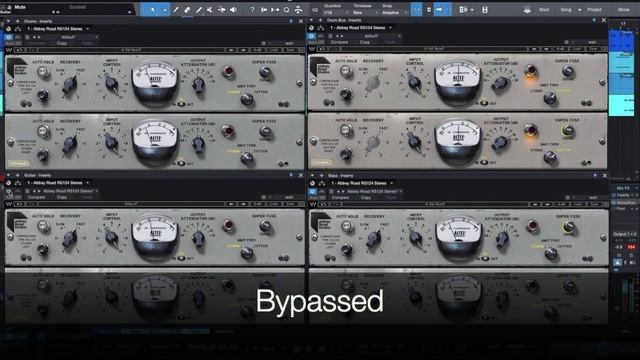This screenshot has height=360, width=640.
Task: Click the plugin options icon in Drum Bus header
Action: (311, 28)
